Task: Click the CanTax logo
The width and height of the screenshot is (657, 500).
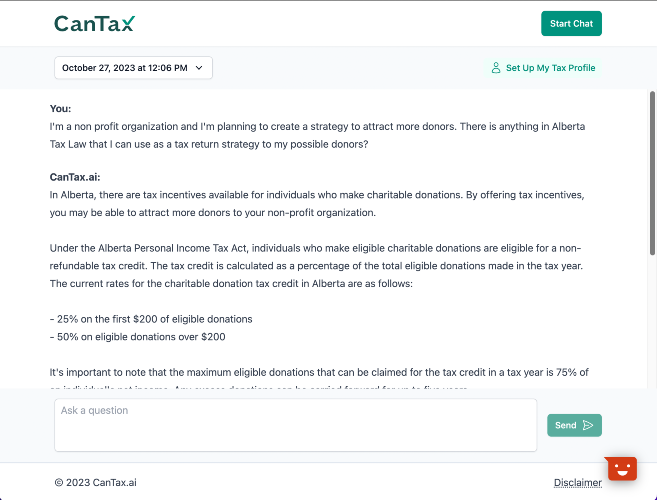Action: pos(95,23)
